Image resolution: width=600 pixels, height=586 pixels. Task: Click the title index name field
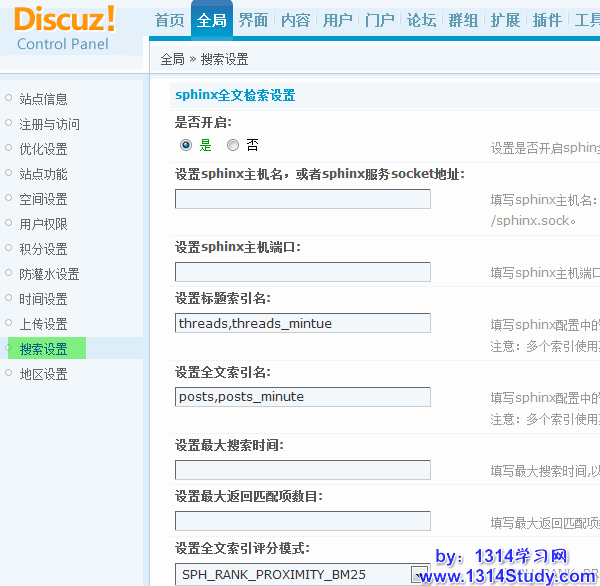tap(302, 323)
